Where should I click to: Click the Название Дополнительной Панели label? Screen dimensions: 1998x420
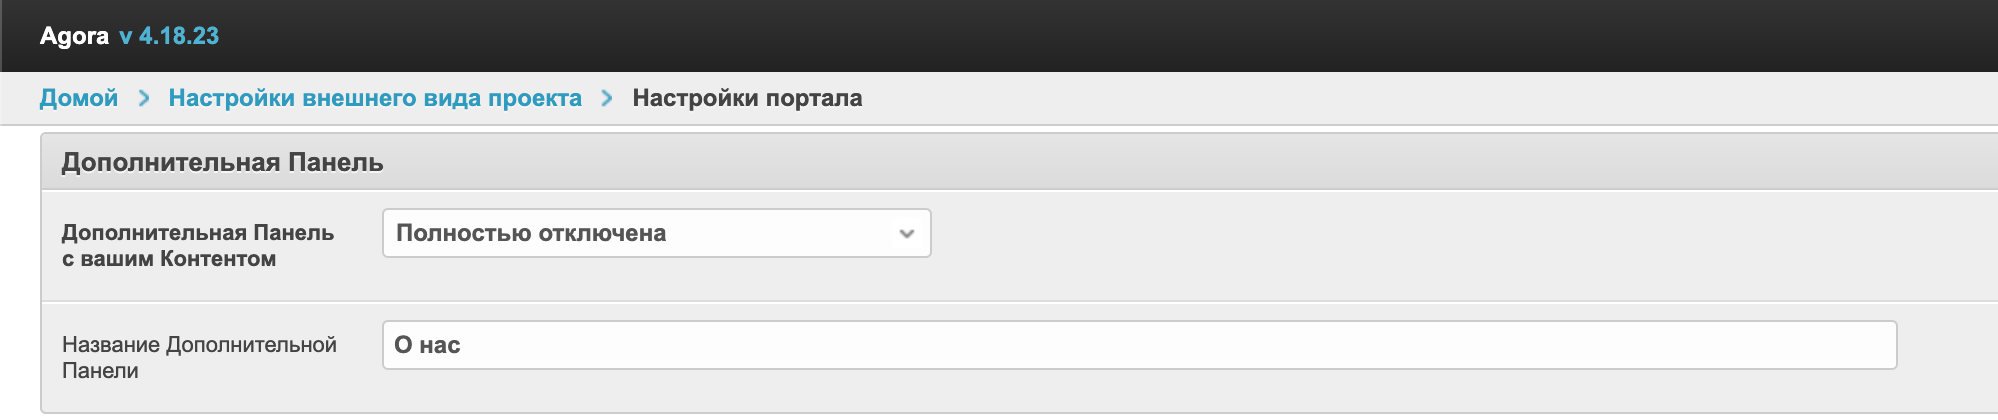point(199,357)
